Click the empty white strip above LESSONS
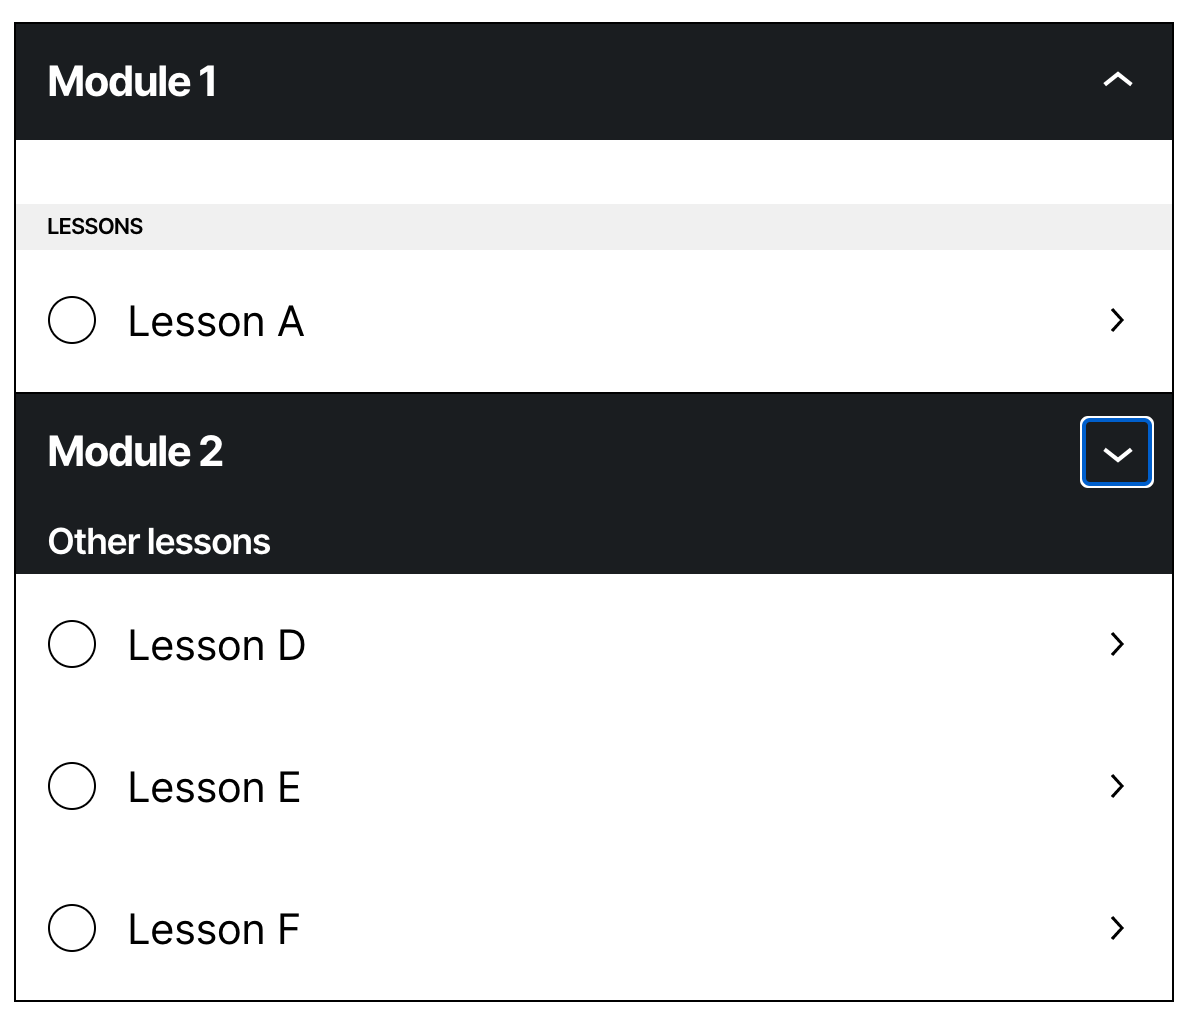This screenshot has width=1196, height=1024. pos(593,172)
